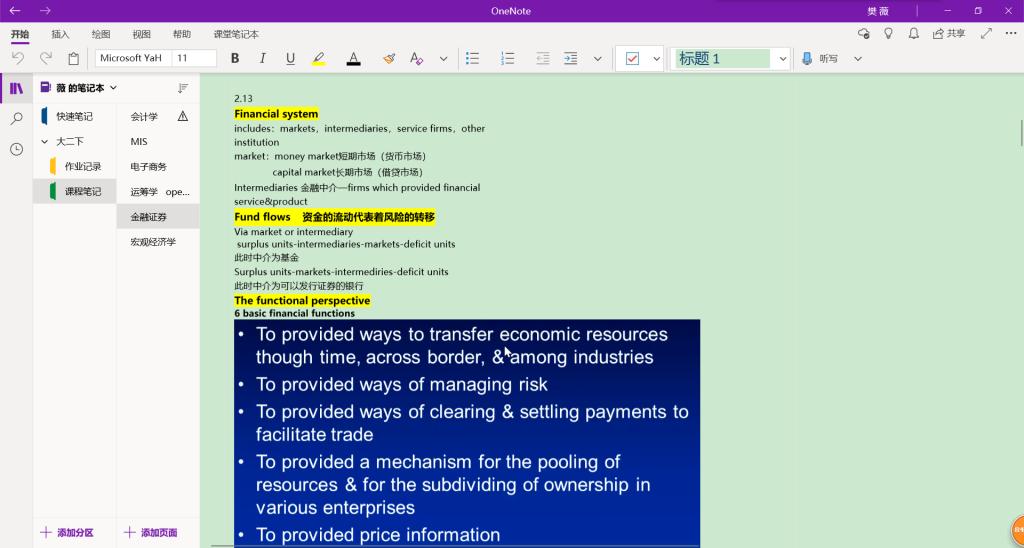Apply the yellow text highlight color

coord(319,59)
